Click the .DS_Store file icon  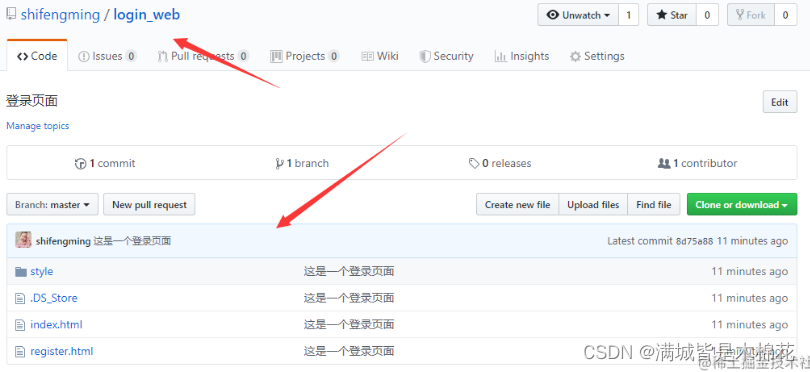click(x=20, y=298)
